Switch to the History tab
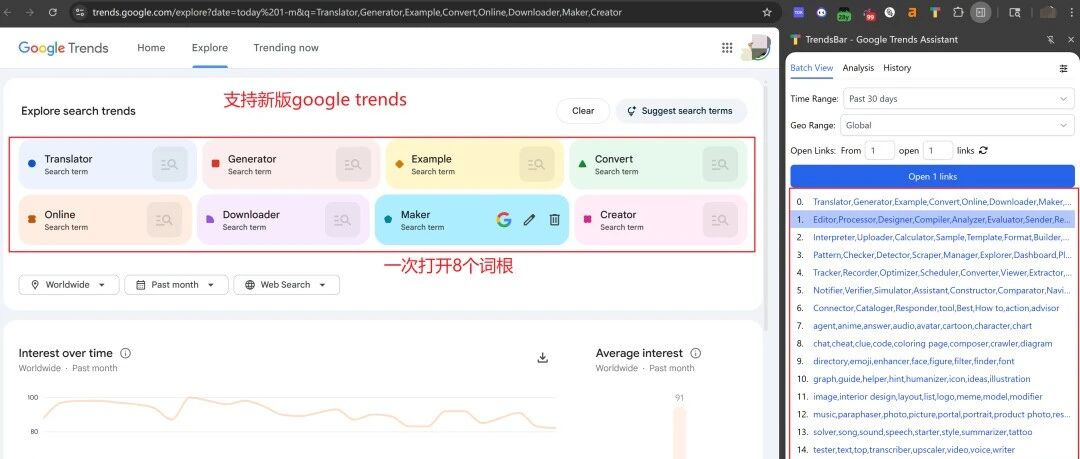This screenshot has width=1080, height=459. click(897, 68)
